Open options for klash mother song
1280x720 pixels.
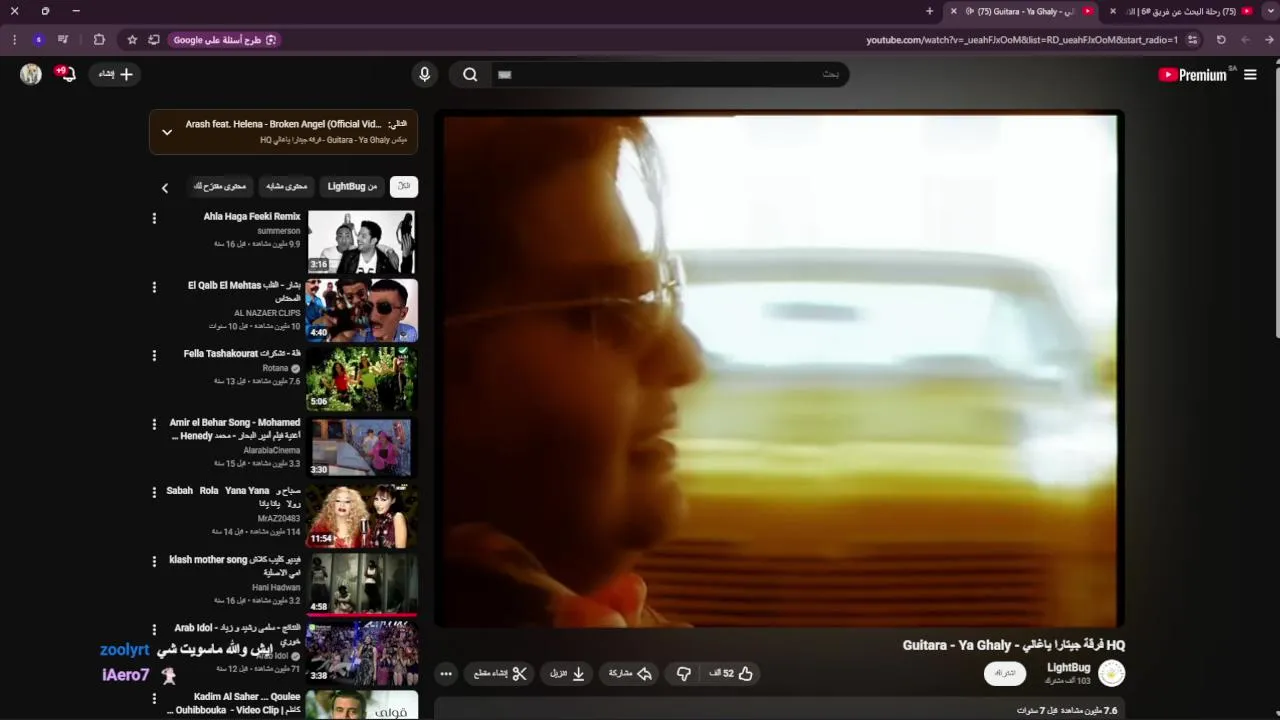pos(154,561)
